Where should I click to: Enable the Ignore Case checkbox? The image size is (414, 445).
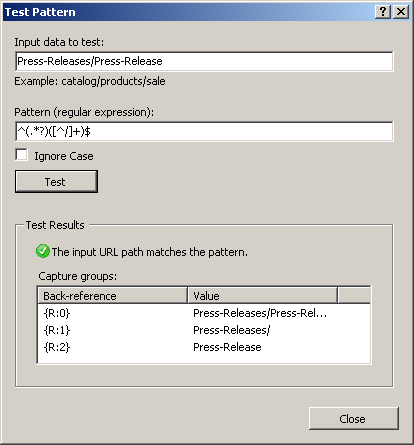pos(22,155)
